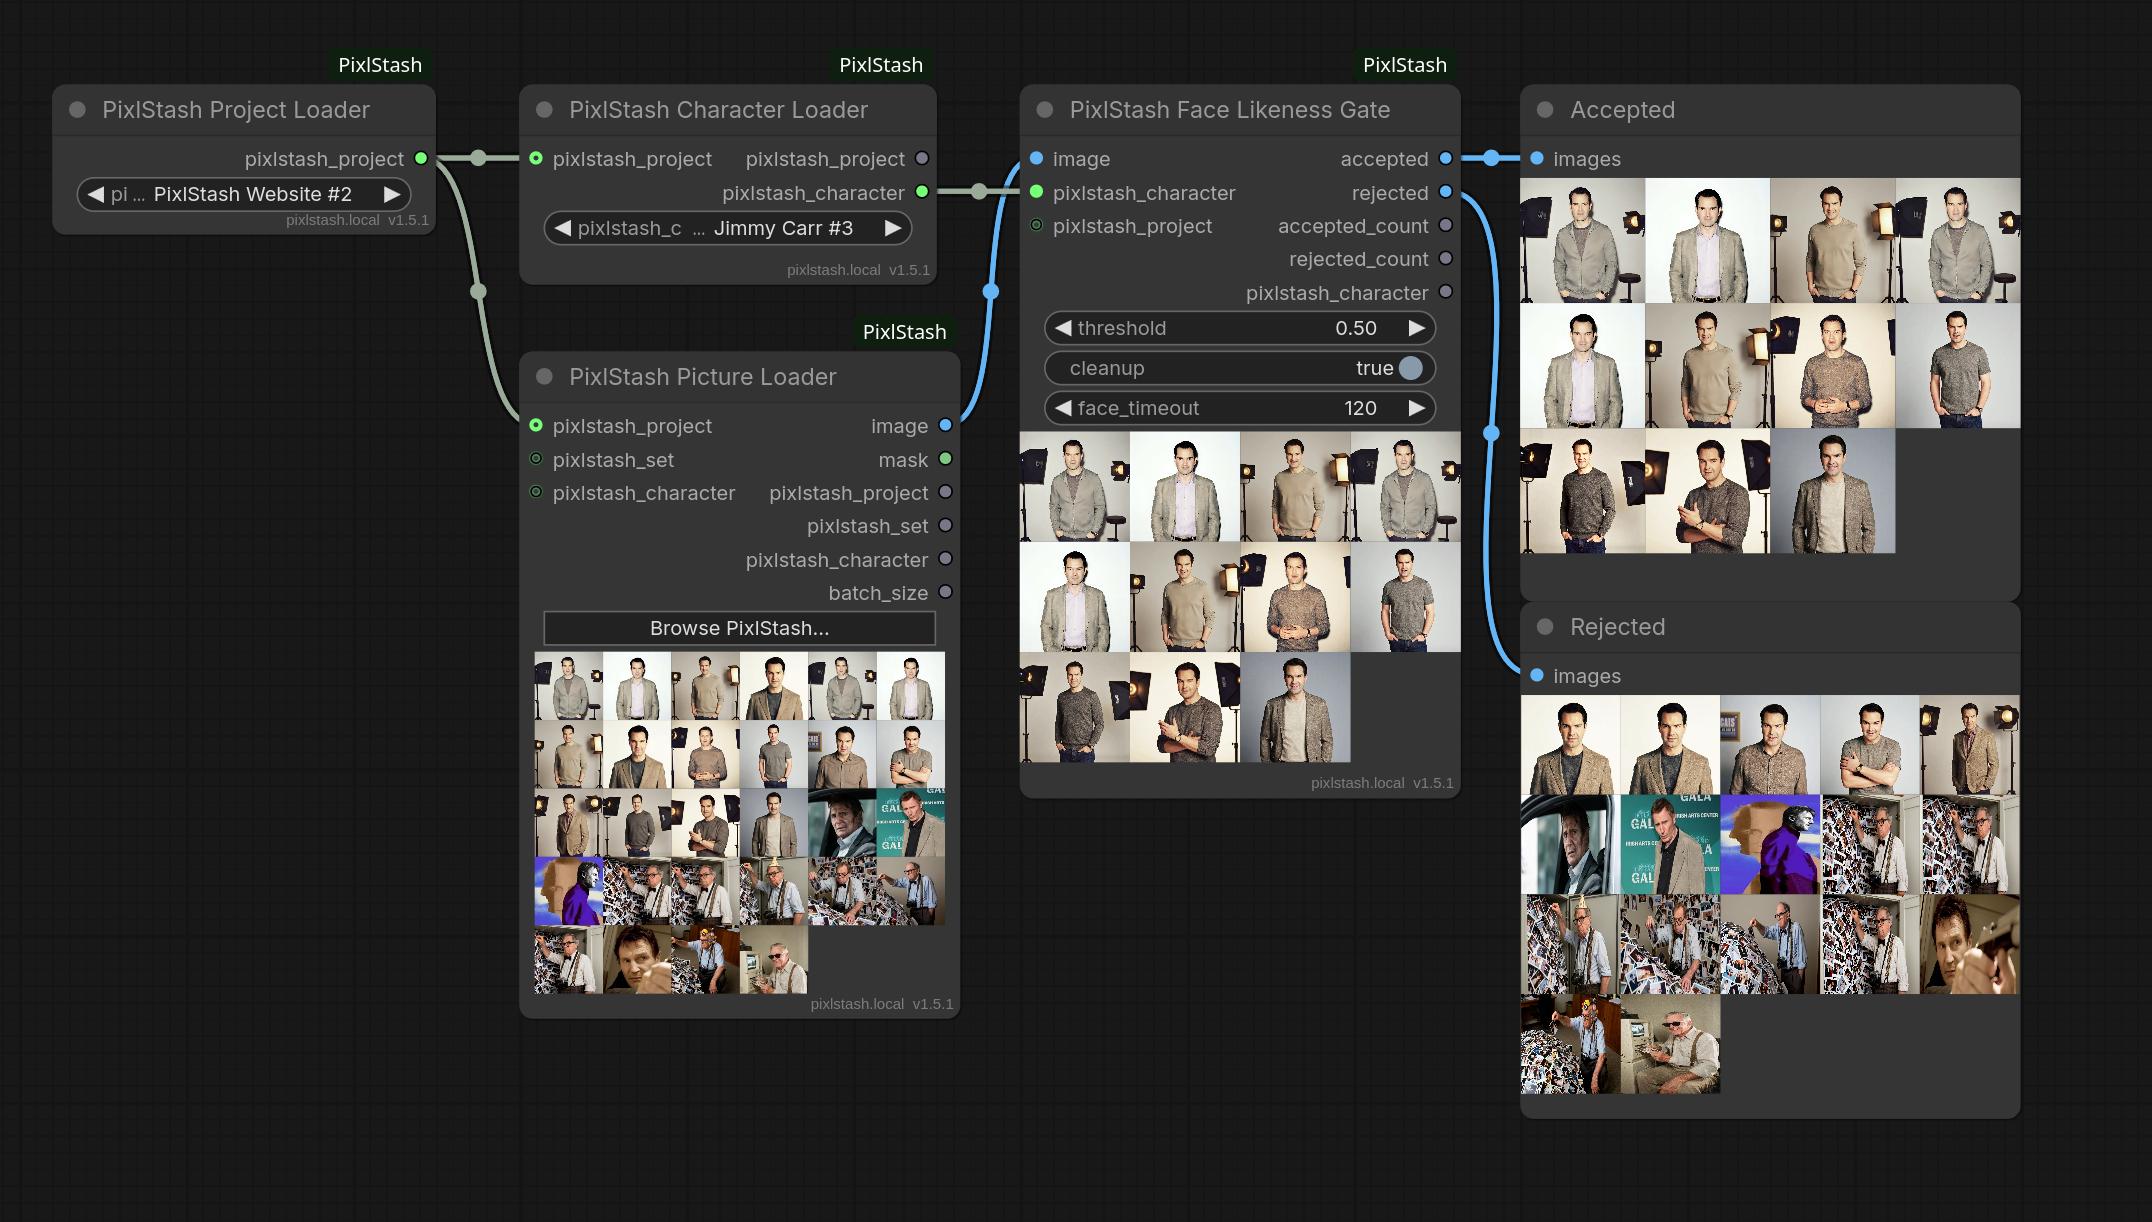Select previous character before Jimmy Carr #3
Screen dimensions: 2152x1222
coord(562,228)
